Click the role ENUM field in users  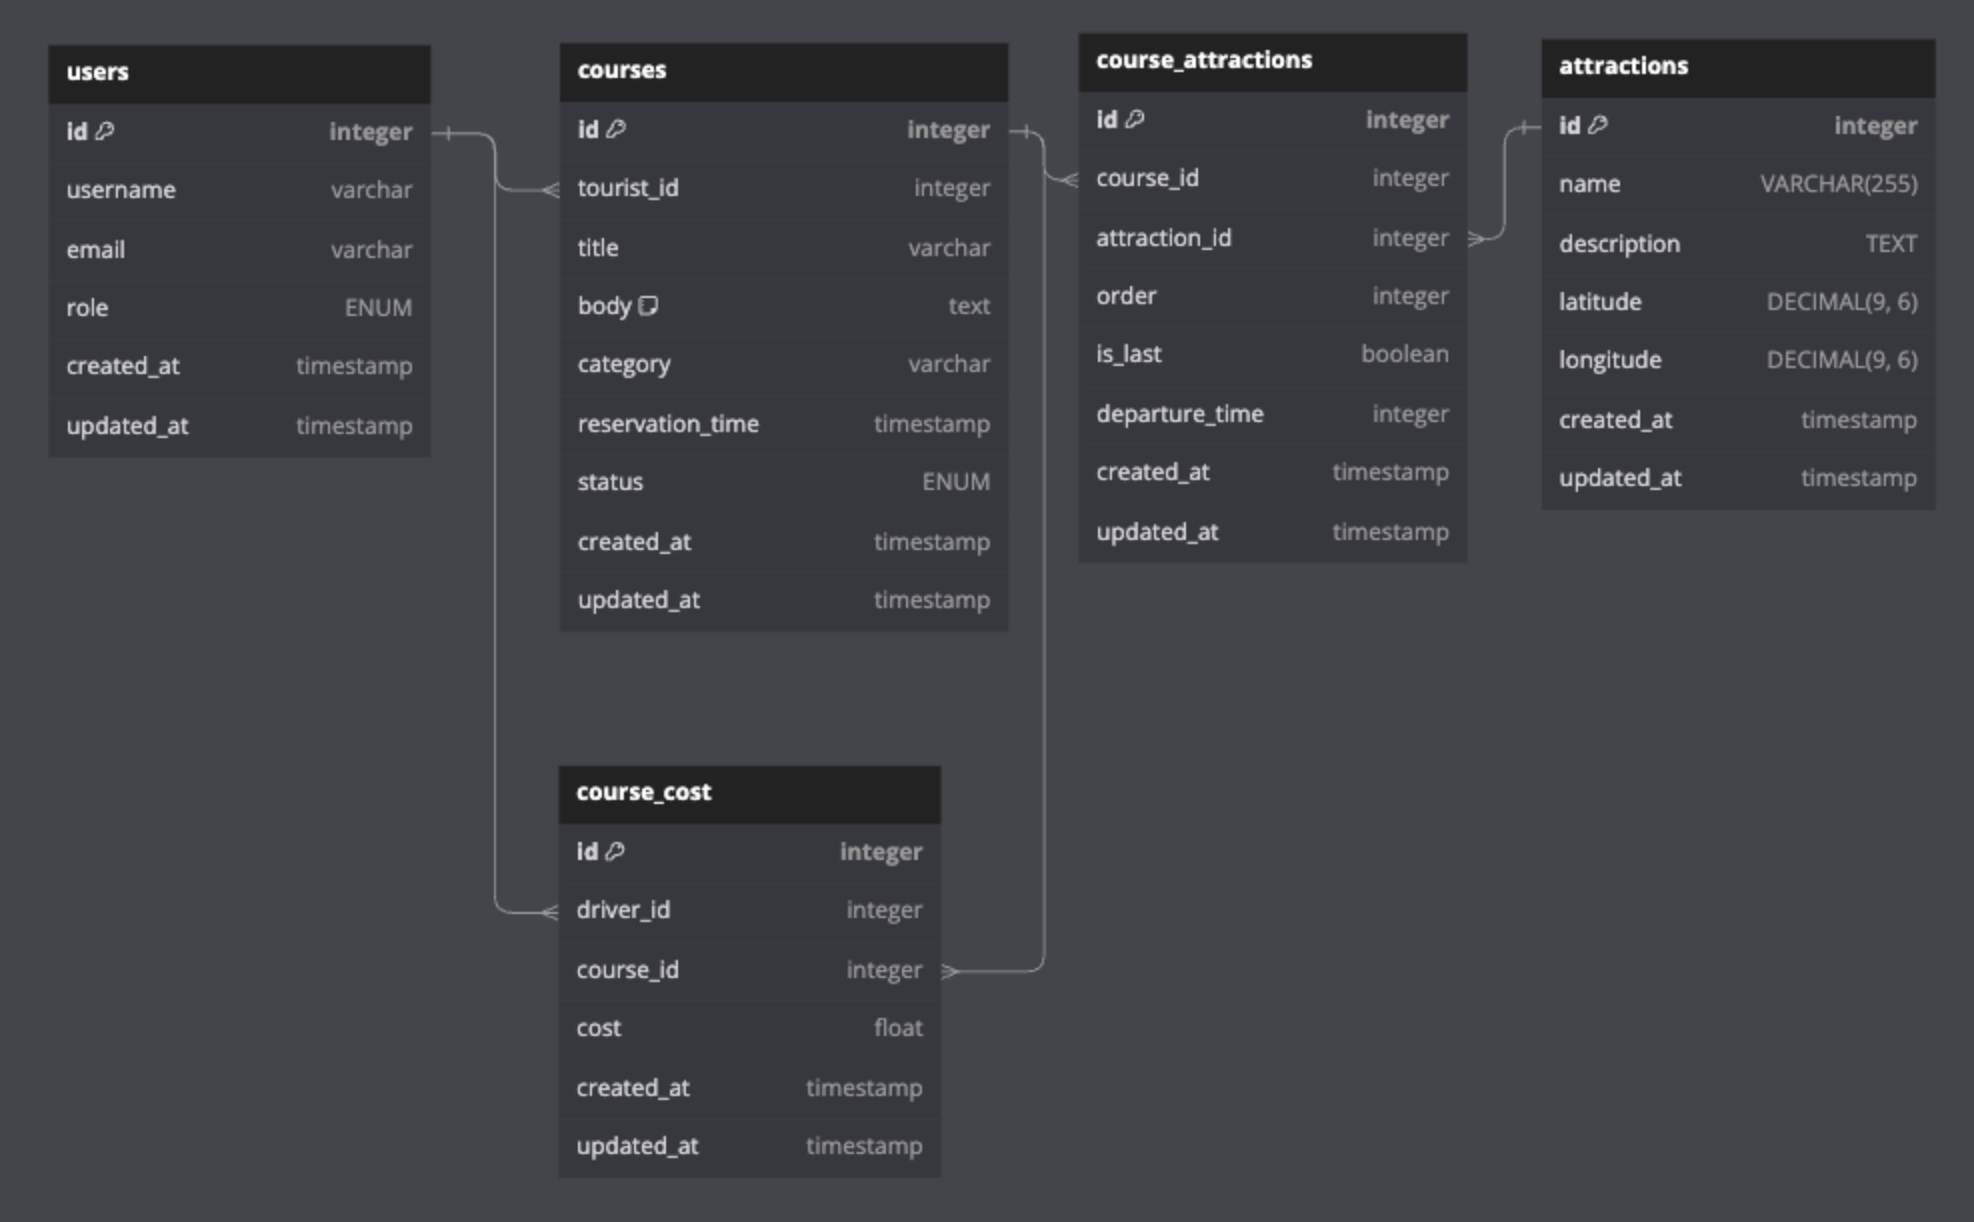click(239, 308)
